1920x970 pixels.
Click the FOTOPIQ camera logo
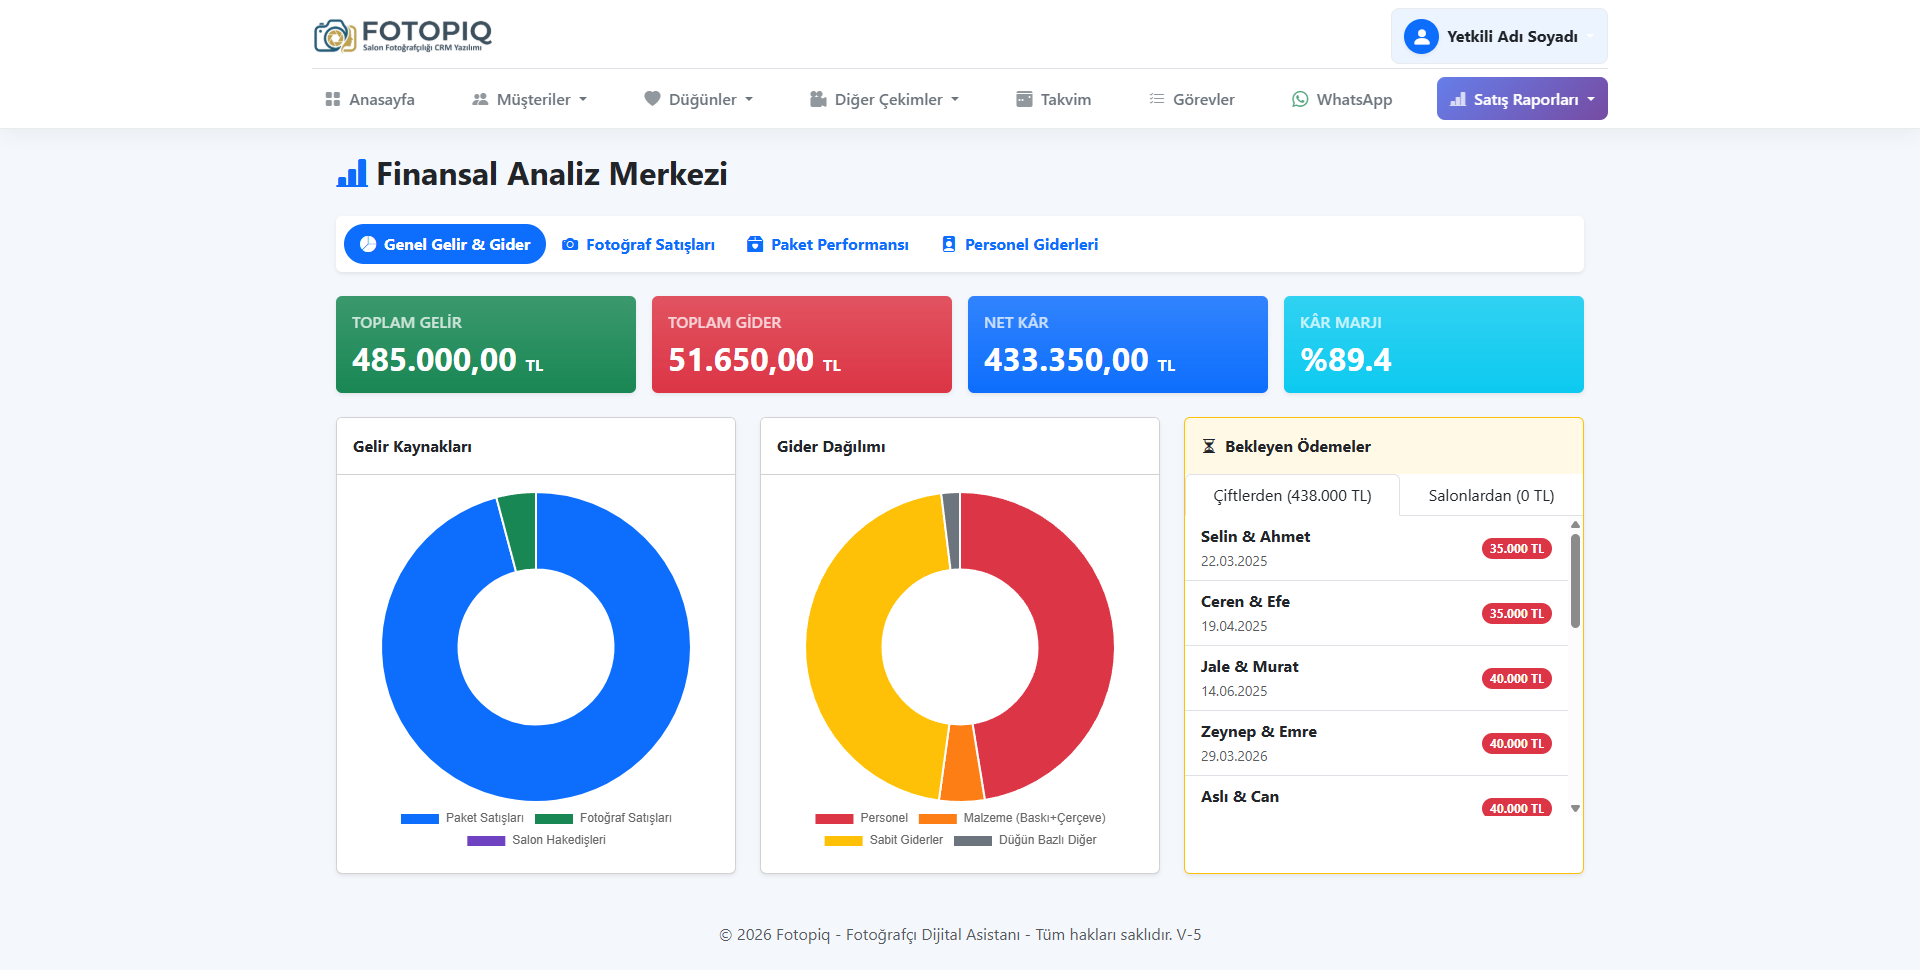[x=335, y=36]
